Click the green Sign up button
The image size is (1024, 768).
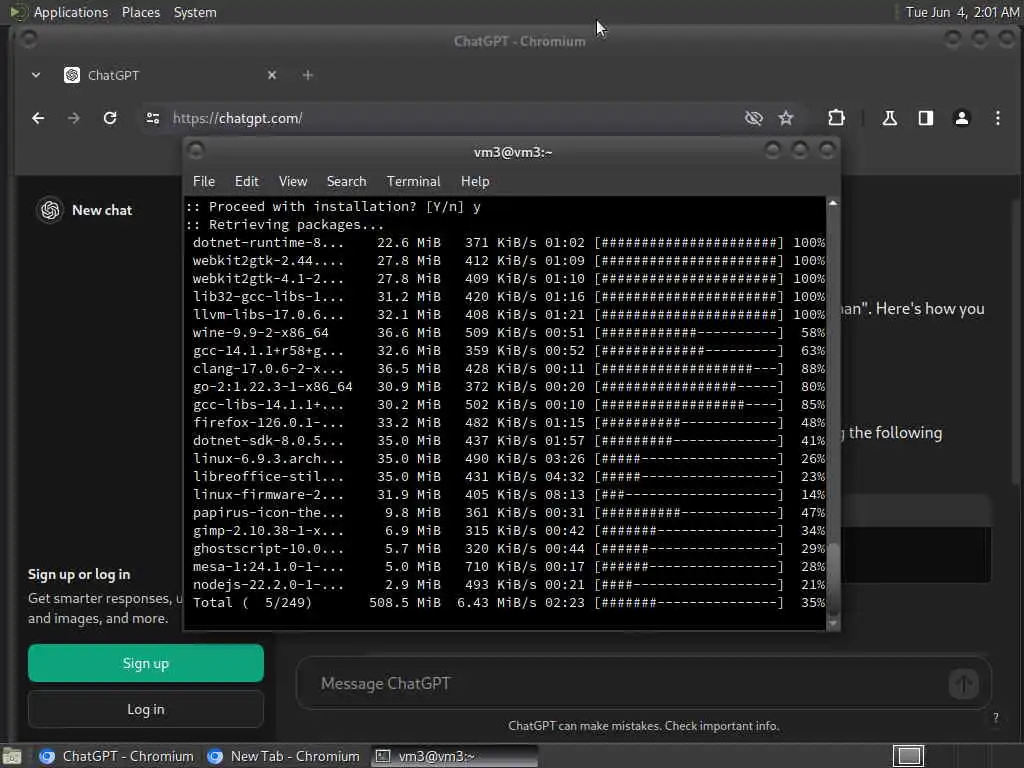point(146,663)
